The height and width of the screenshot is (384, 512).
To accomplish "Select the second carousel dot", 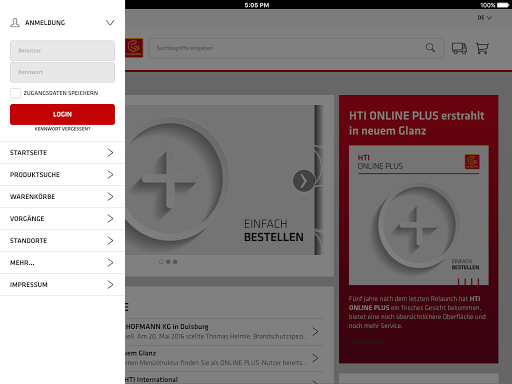I will (168, 262).
